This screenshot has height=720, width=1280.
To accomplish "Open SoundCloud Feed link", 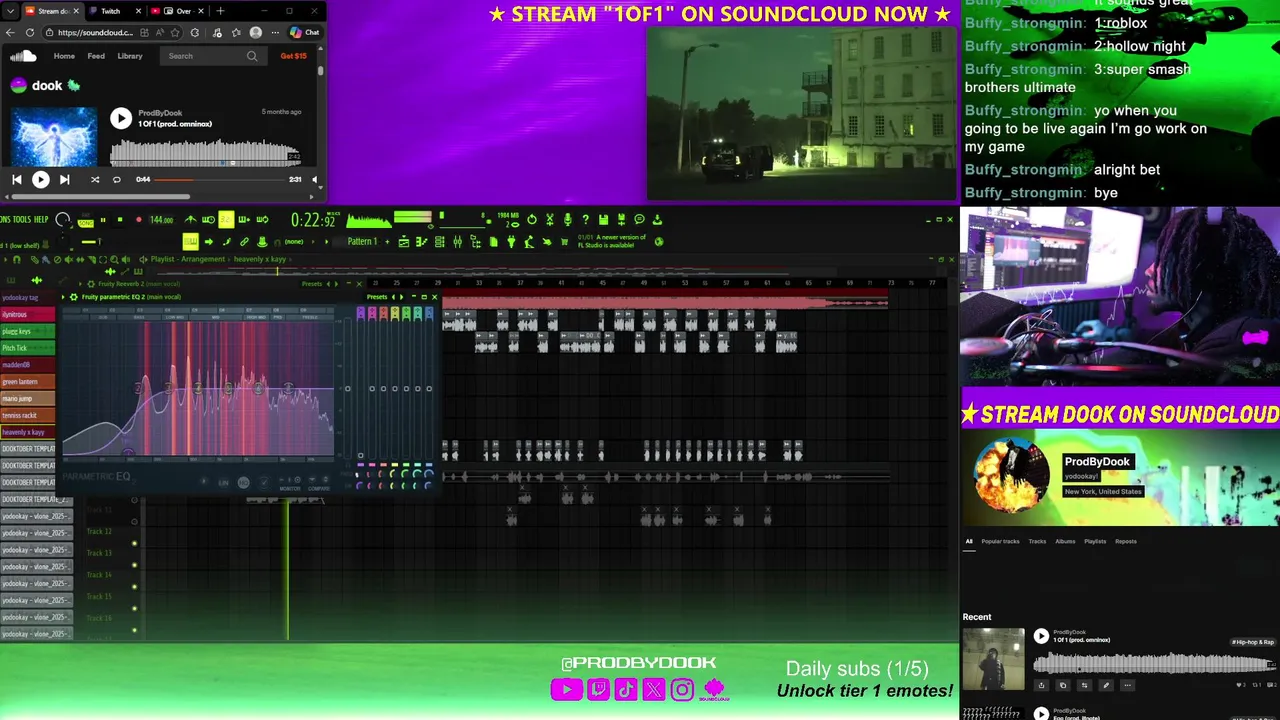I will click(x=96, y=56).
